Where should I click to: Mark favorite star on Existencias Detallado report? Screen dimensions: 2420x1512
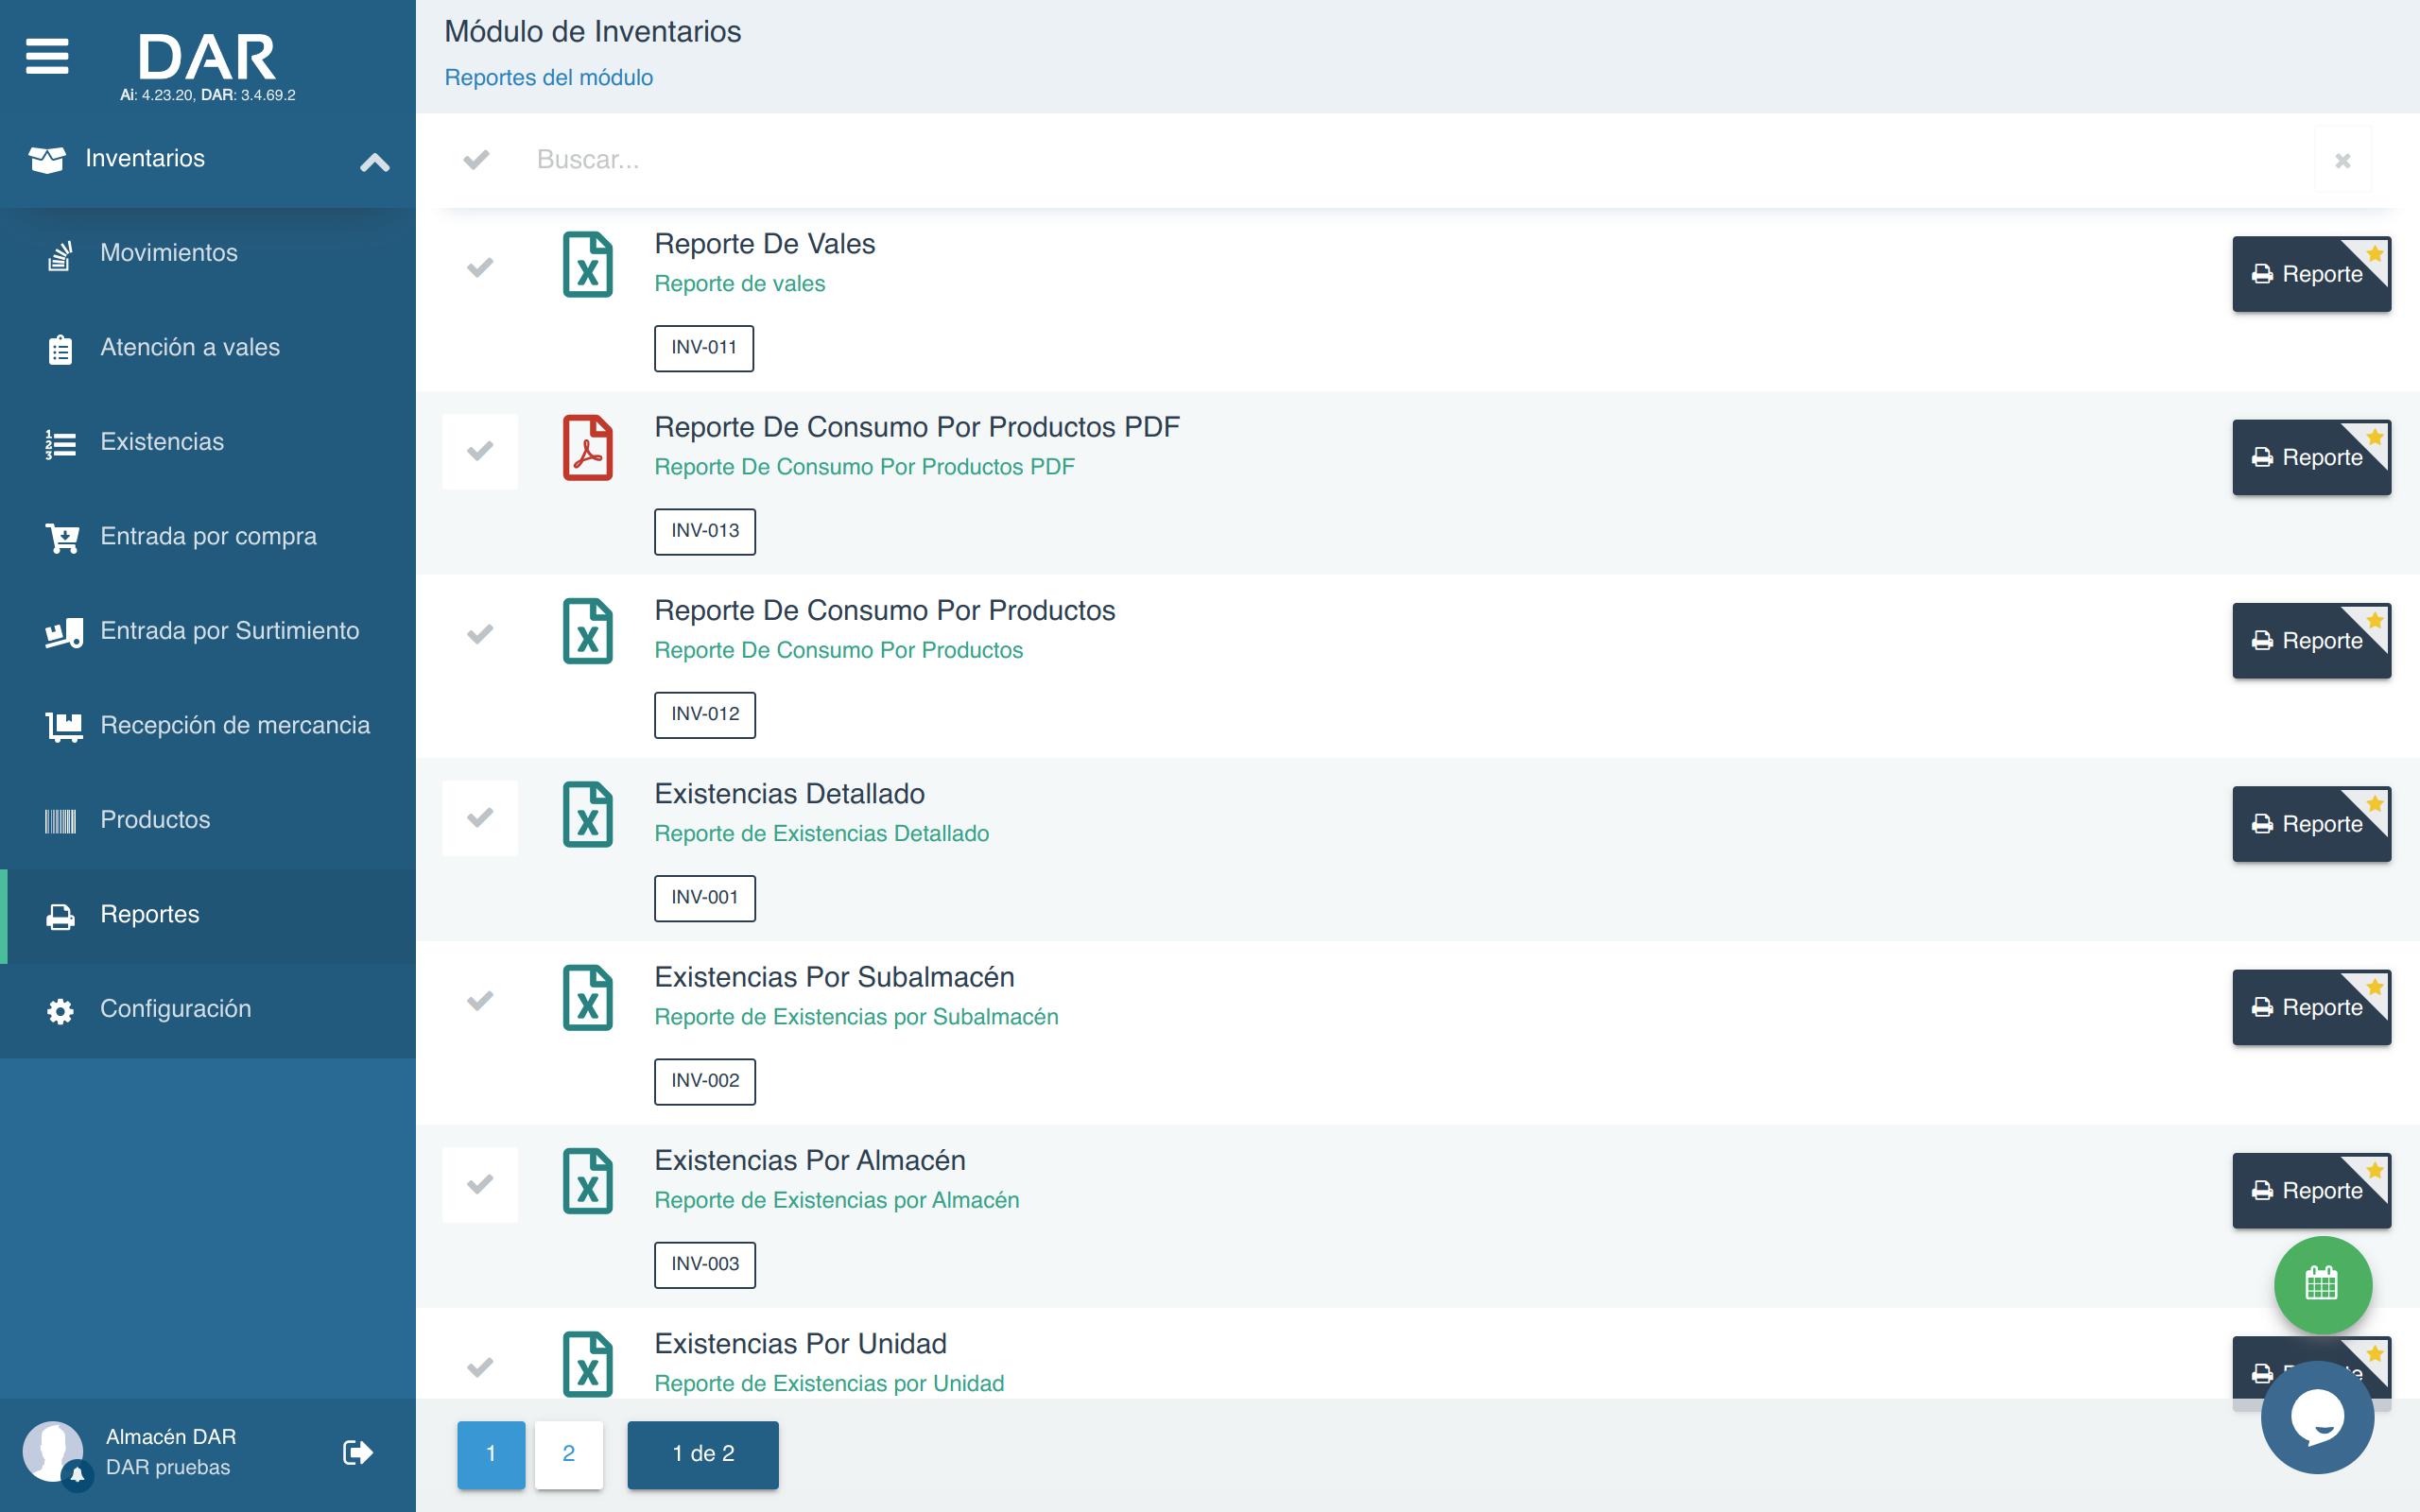point(2375,804)
